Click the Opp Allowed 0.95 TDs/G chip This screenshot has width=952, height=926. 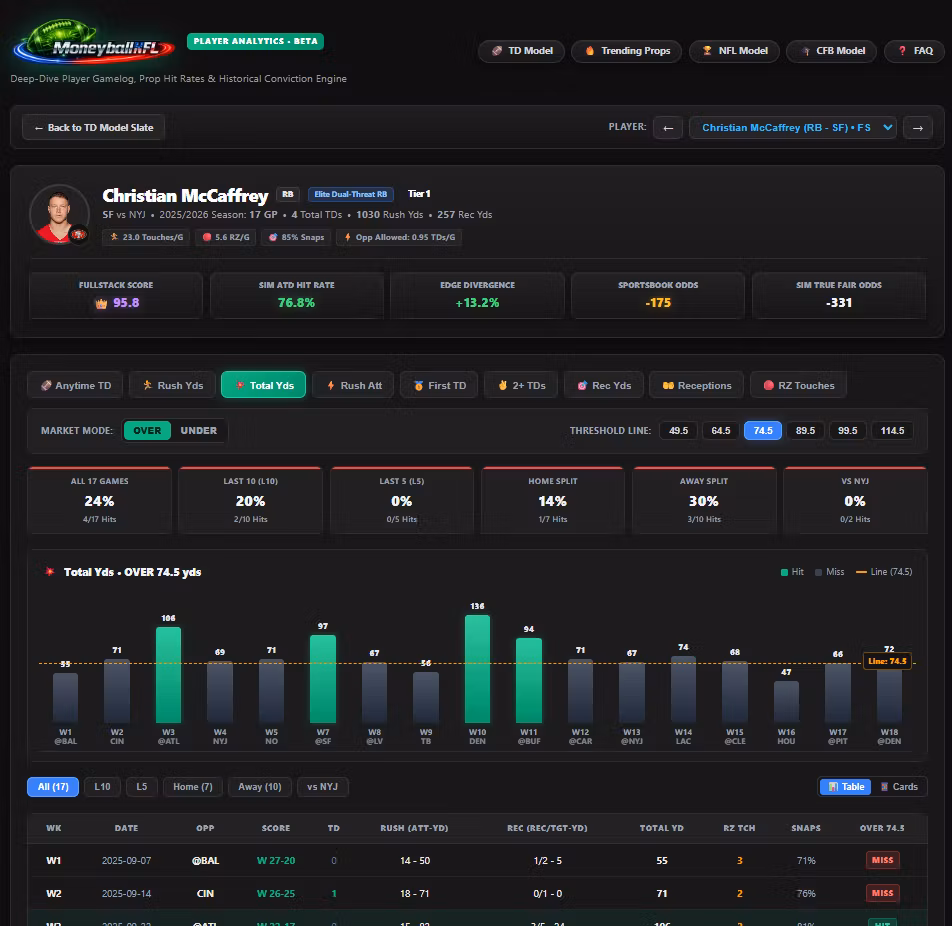click(400, 237)
